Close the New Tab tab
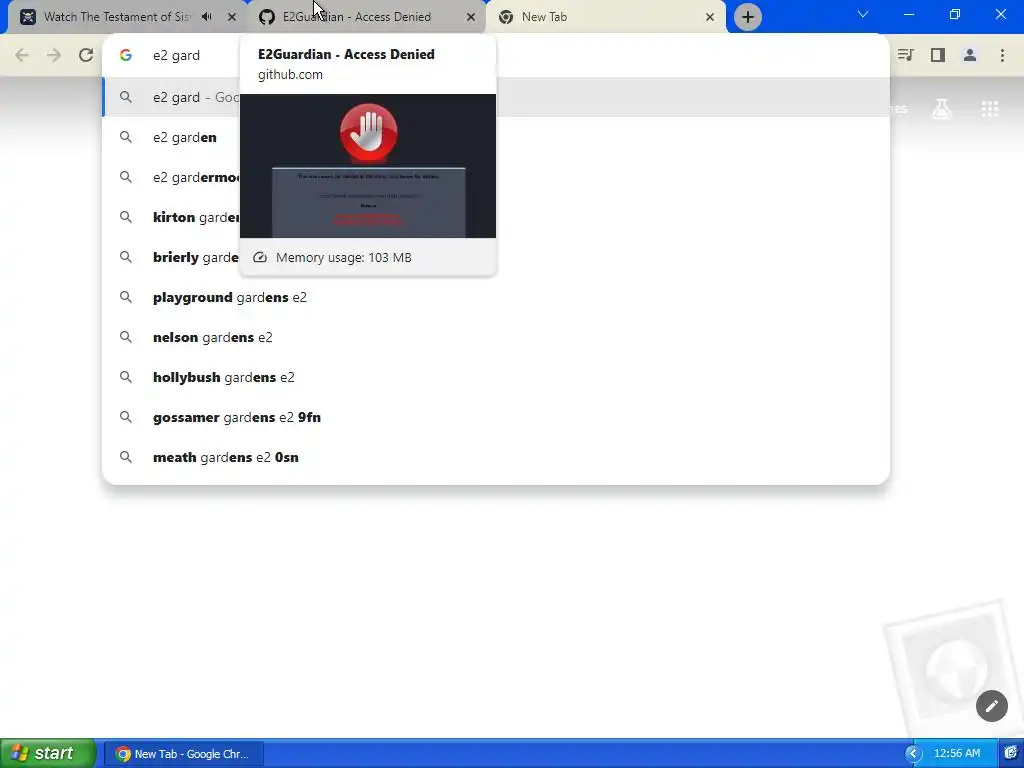The height and width of the screenshot is (768, 1024). (x=710, y=17)
